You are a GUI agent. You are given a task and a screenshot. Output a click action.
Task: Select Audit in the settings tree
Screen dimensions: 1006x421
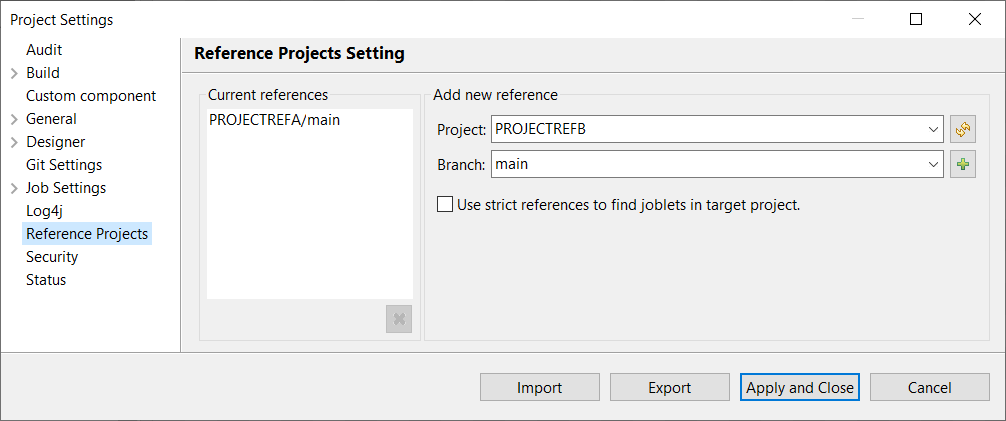[44, 50]
